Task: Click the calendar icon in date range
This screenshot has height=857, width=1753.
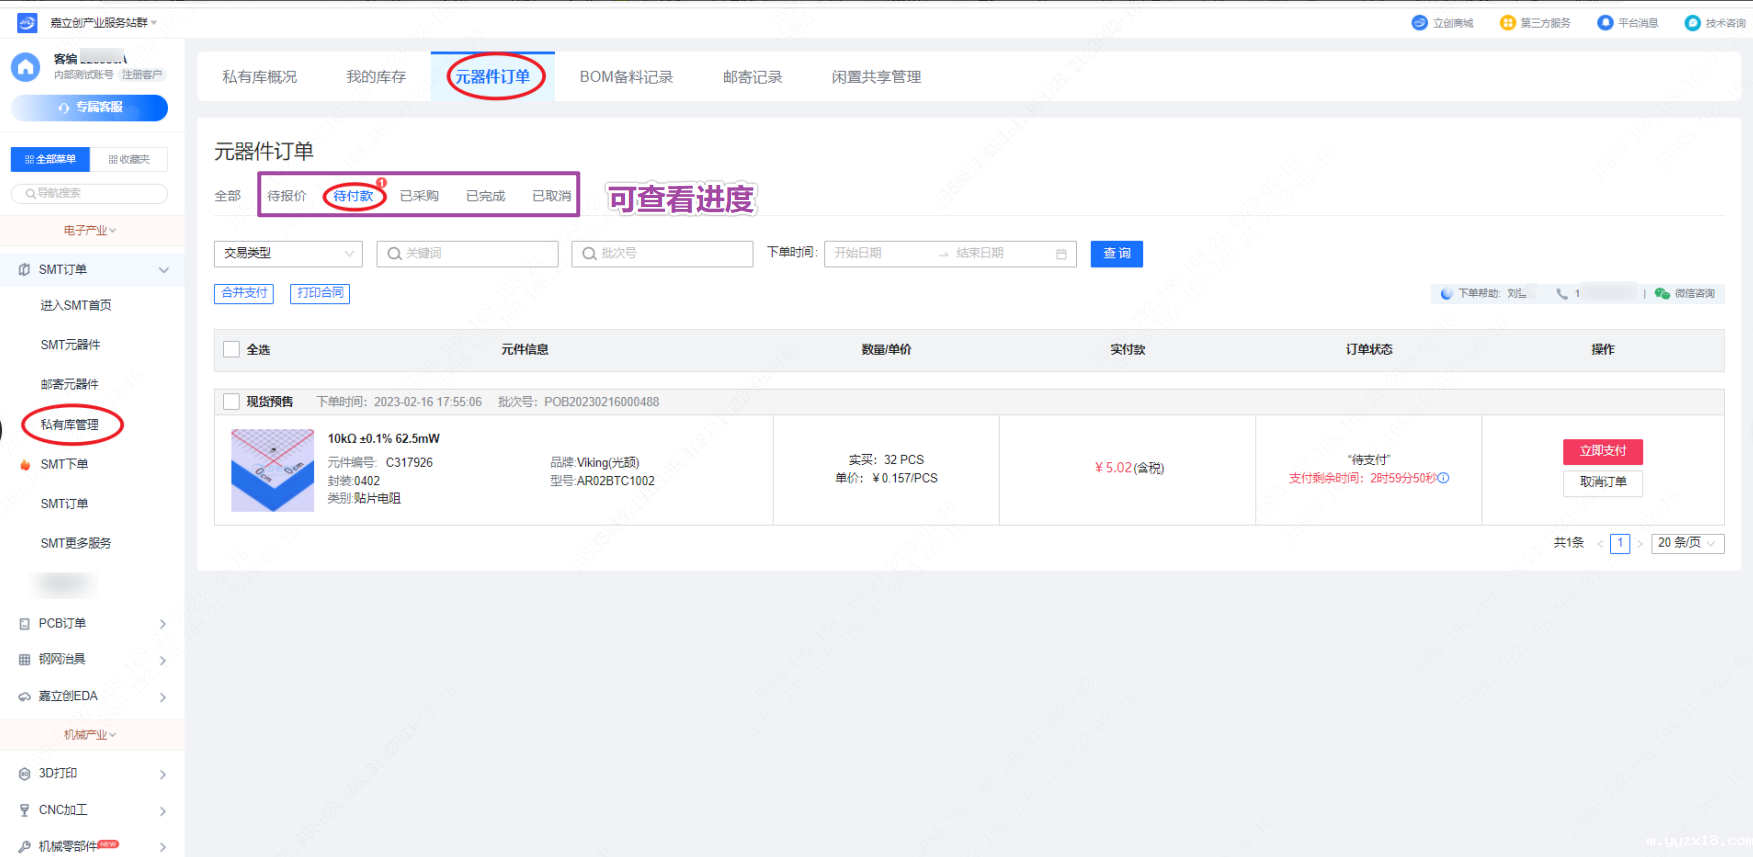Action: click(x=1061, y=254)
